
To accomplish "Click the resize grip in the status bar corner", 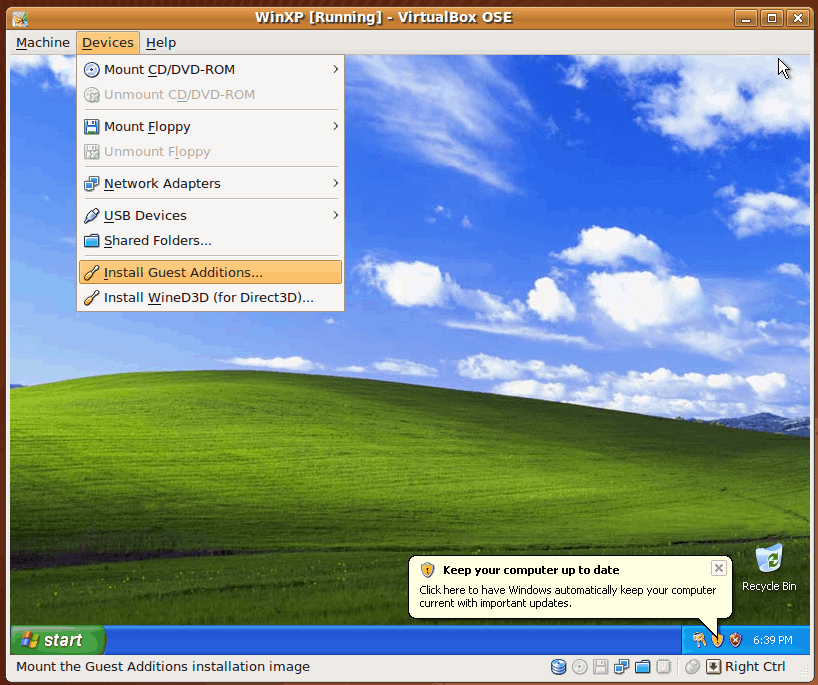I will pyautogui.click(x=803, y=672).
